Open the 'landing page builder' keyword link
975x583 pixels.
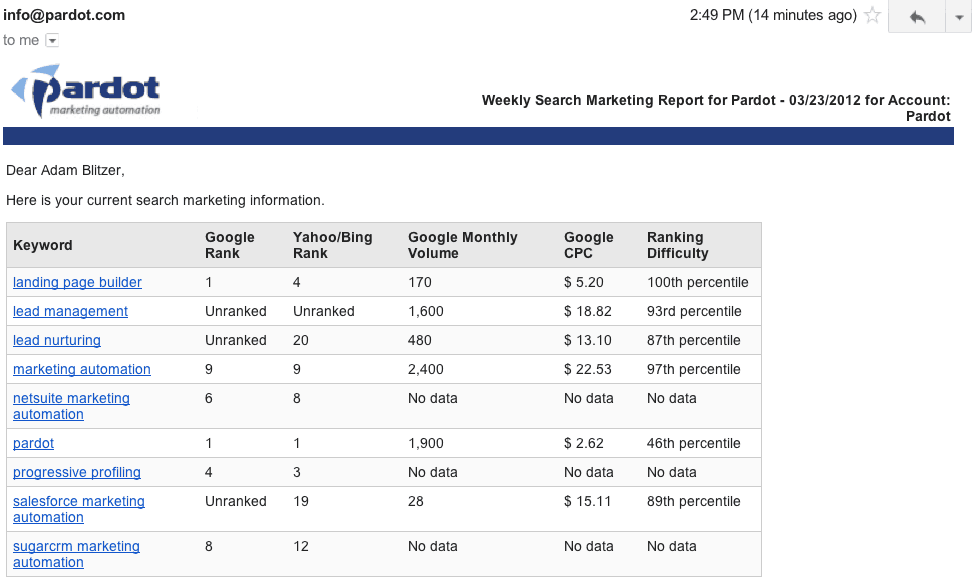pyautogui.click(x=77, y=282)
